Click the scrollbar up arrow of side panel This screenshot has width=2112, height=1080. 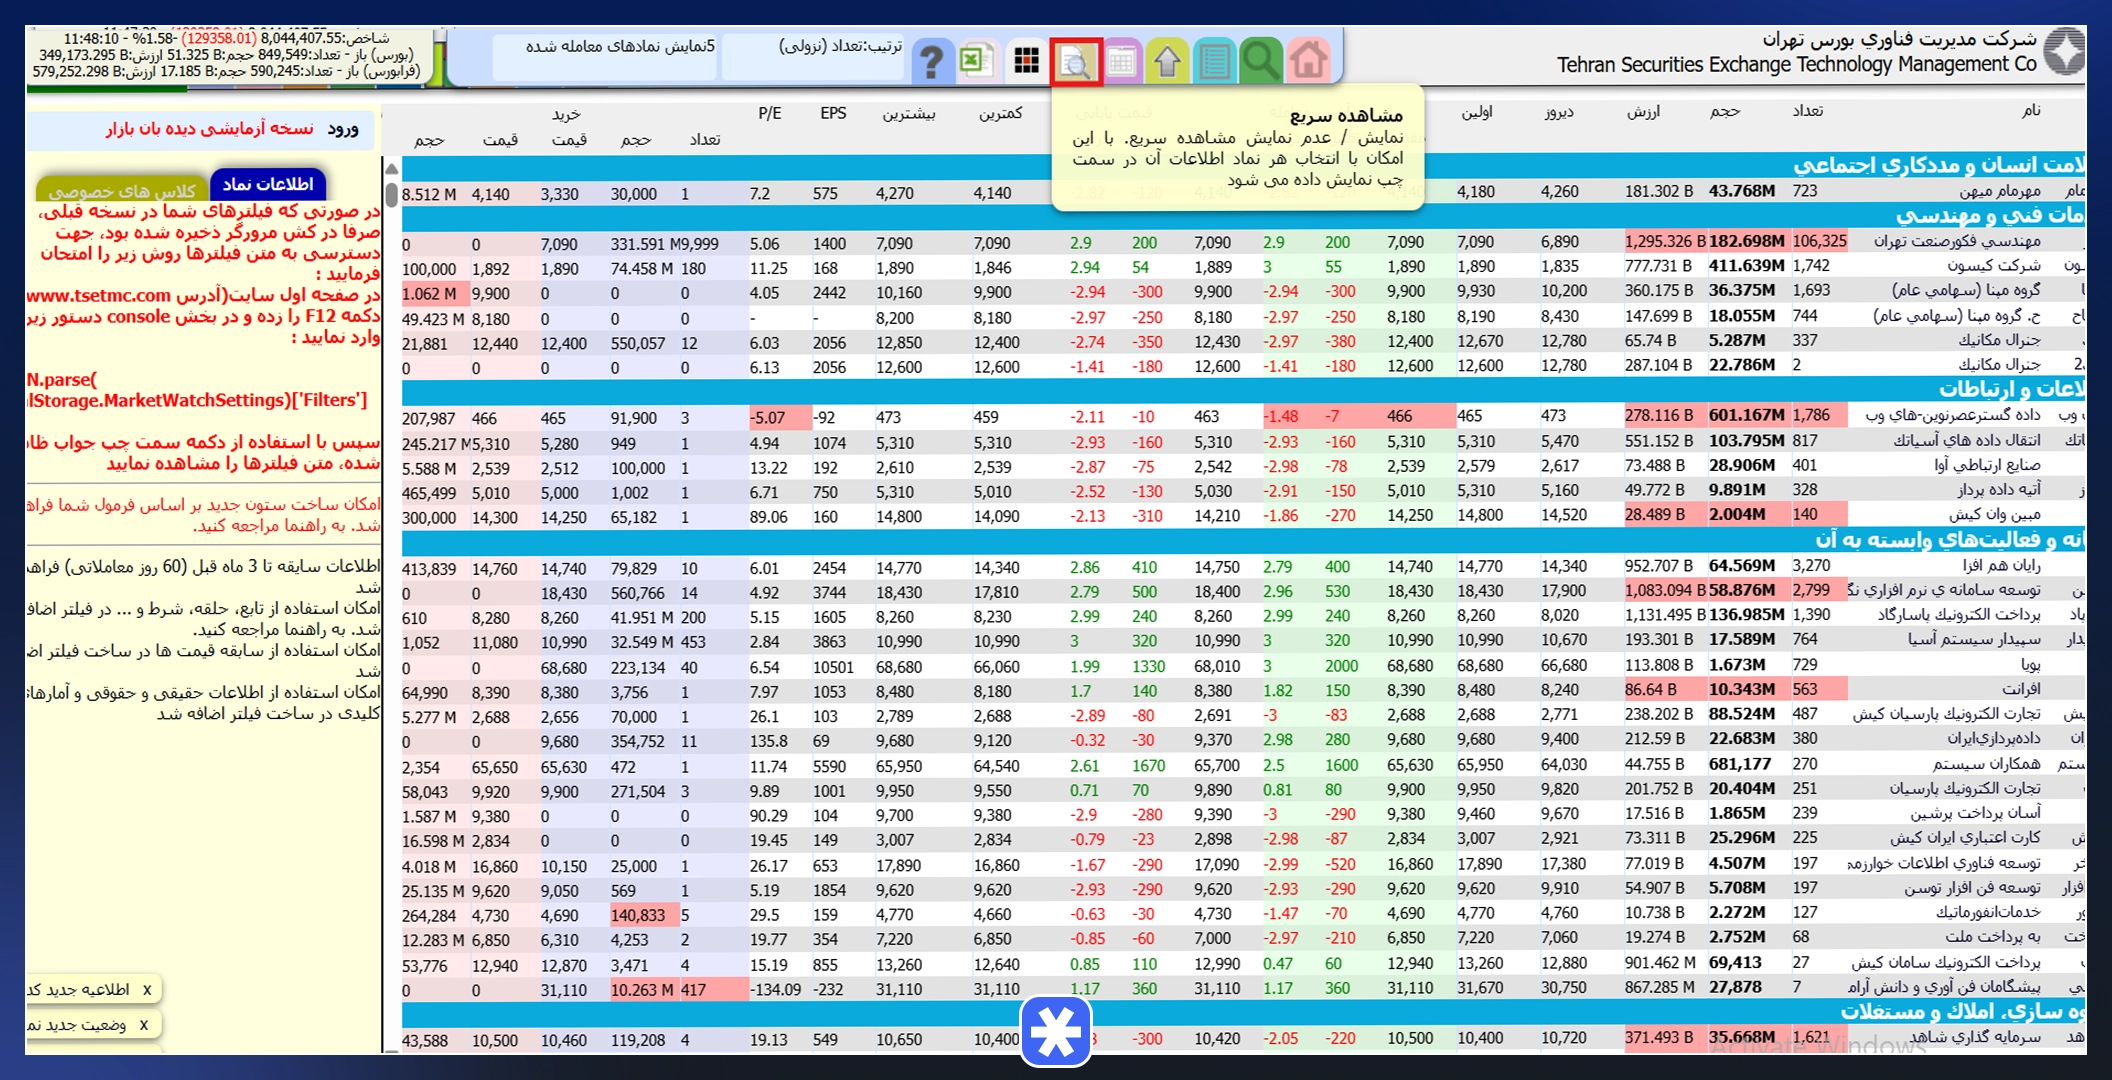pyautogui.click(x=391, y=169)
